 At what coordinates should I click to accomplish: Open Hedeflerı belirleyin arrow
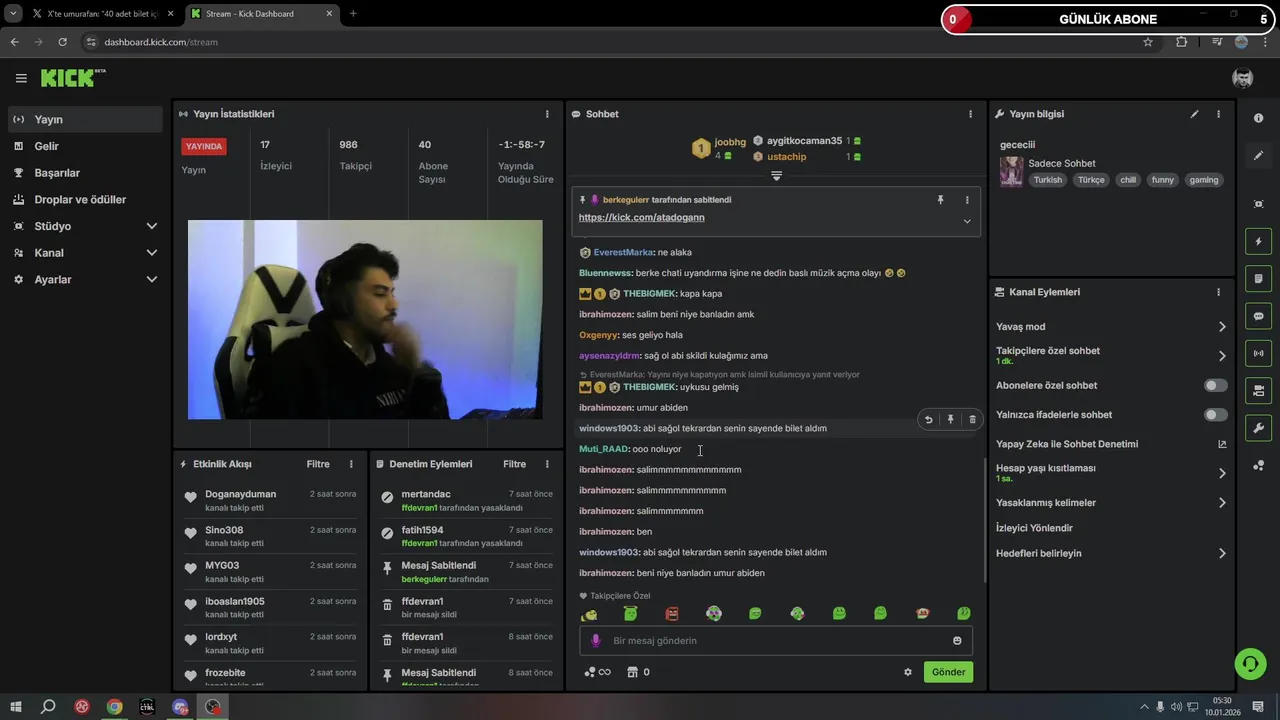1222,553
